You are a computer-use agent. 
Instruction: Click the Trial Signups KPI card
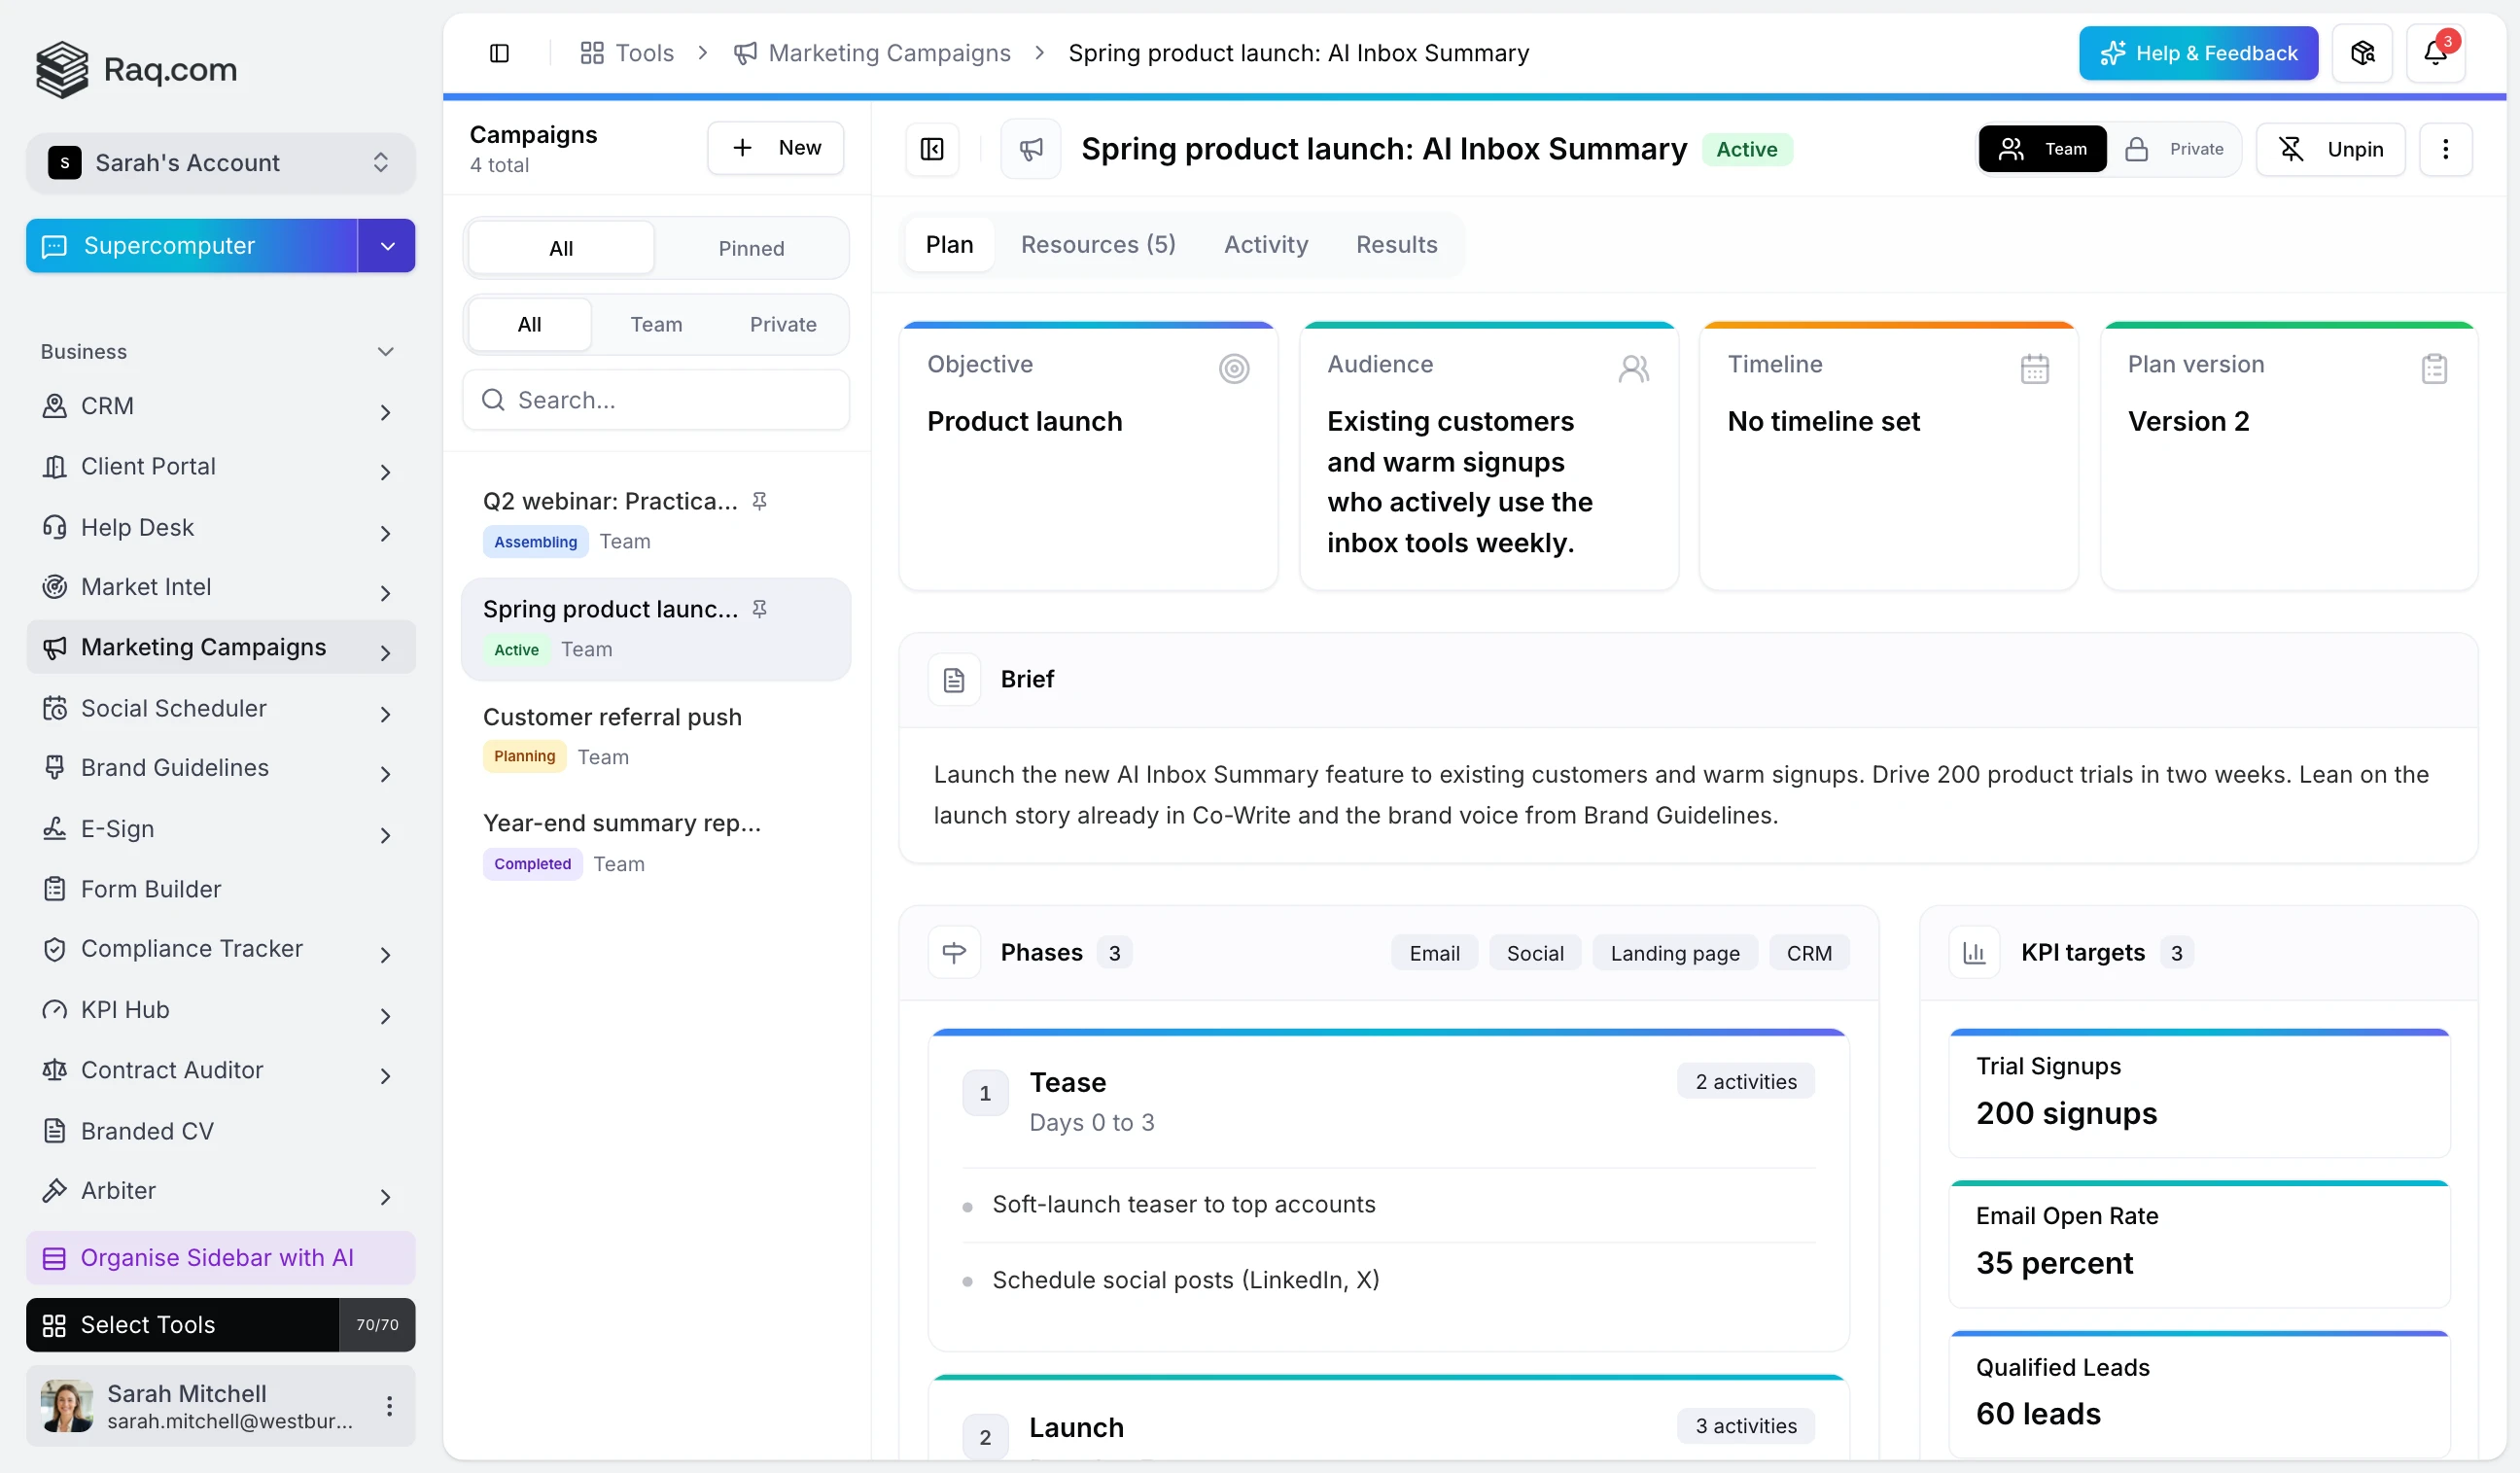coord(2199,1092)
